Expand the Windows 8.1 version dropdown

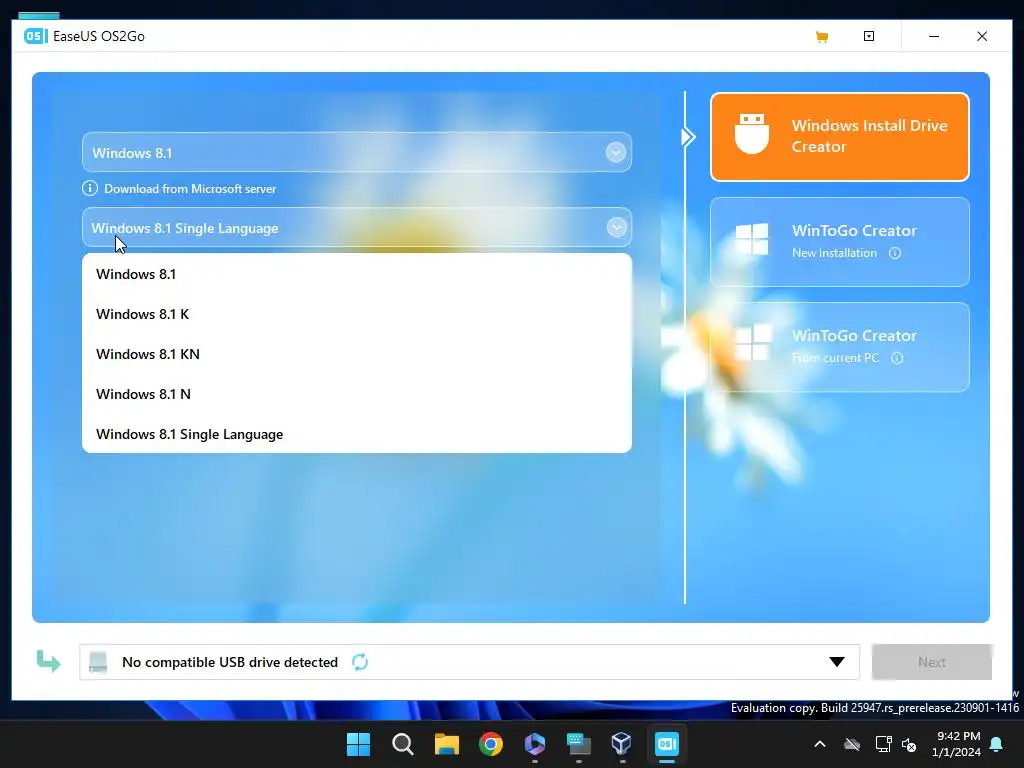[615, 153]
